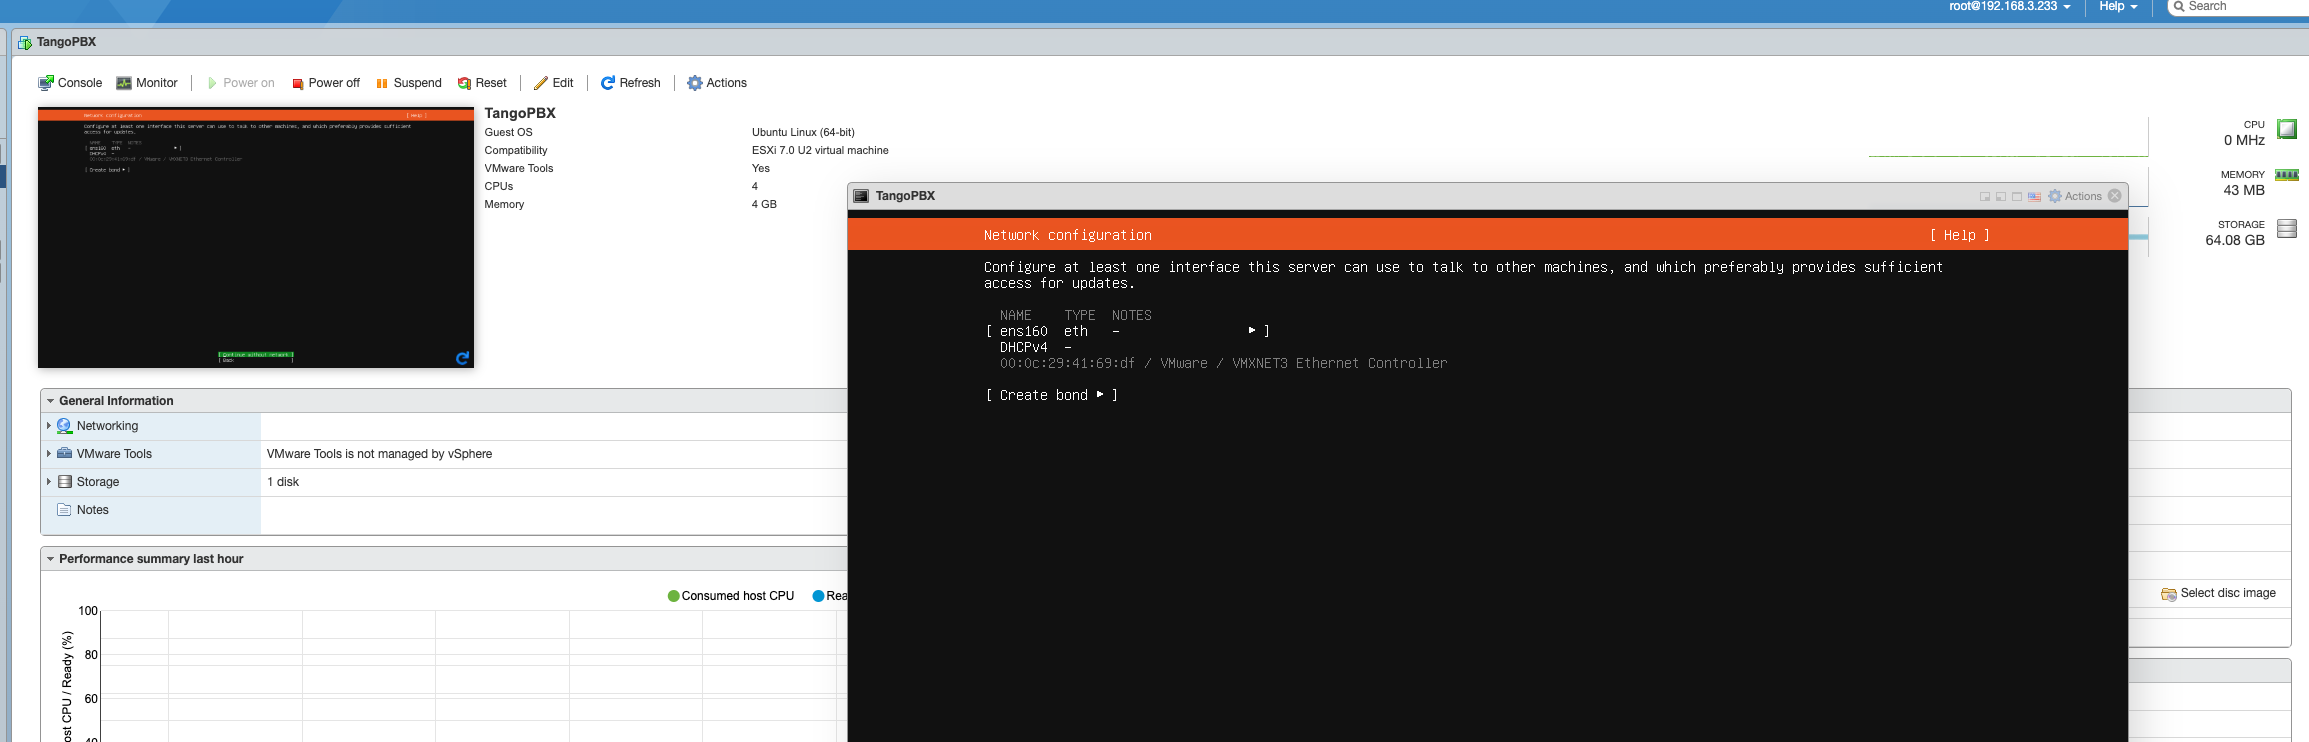The image size is (2309, 742).
Task: Reset the virtual machine
Action: click(482, 83)
